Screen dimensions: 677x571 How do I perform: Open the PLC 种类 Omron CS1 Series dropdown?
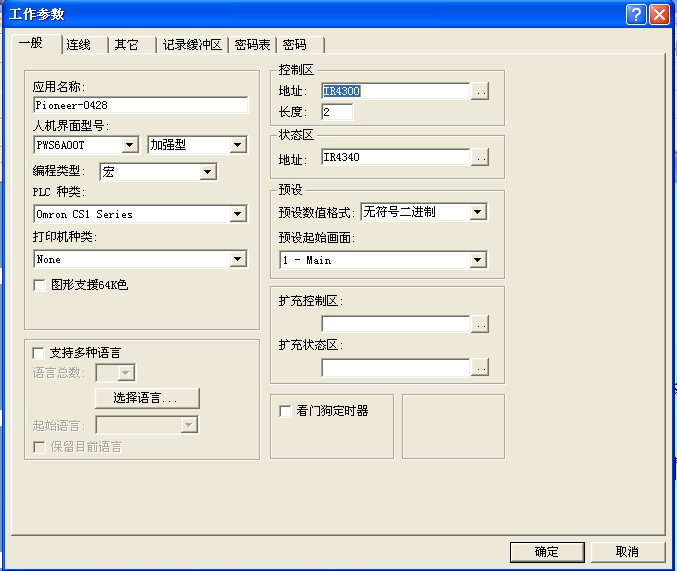(x=238, y=214)
